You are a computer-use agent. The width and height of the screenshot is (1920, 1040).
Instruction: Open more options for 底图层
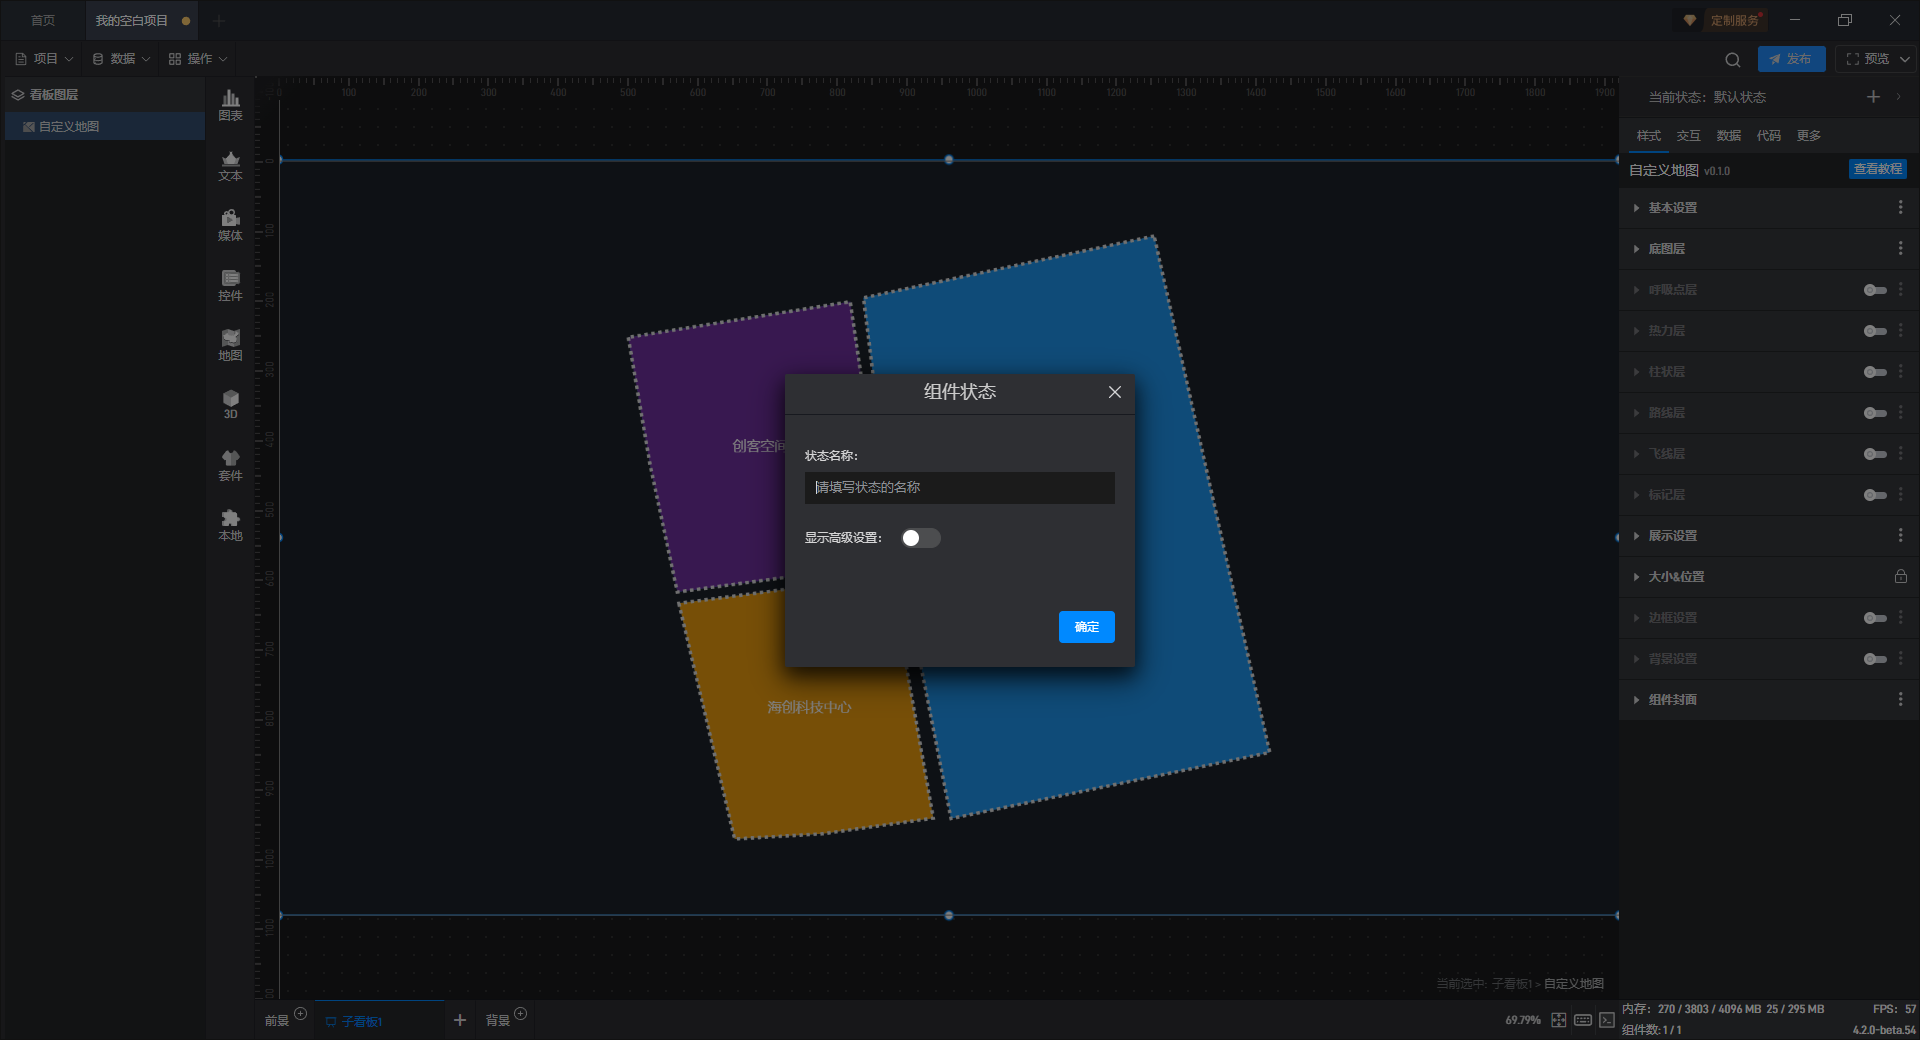(x=1900, y=248)
